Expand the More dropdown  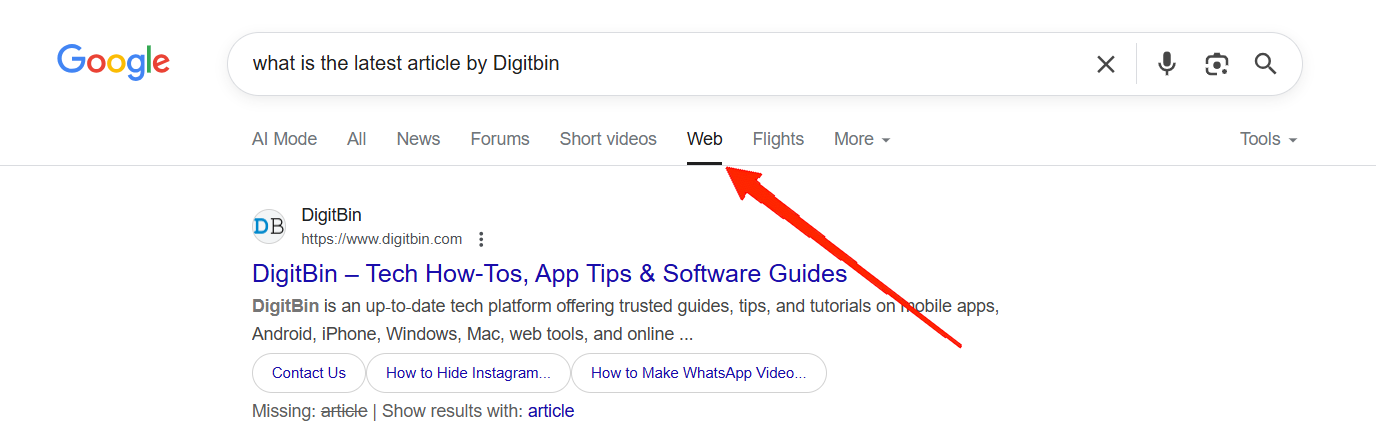point(862,139)
